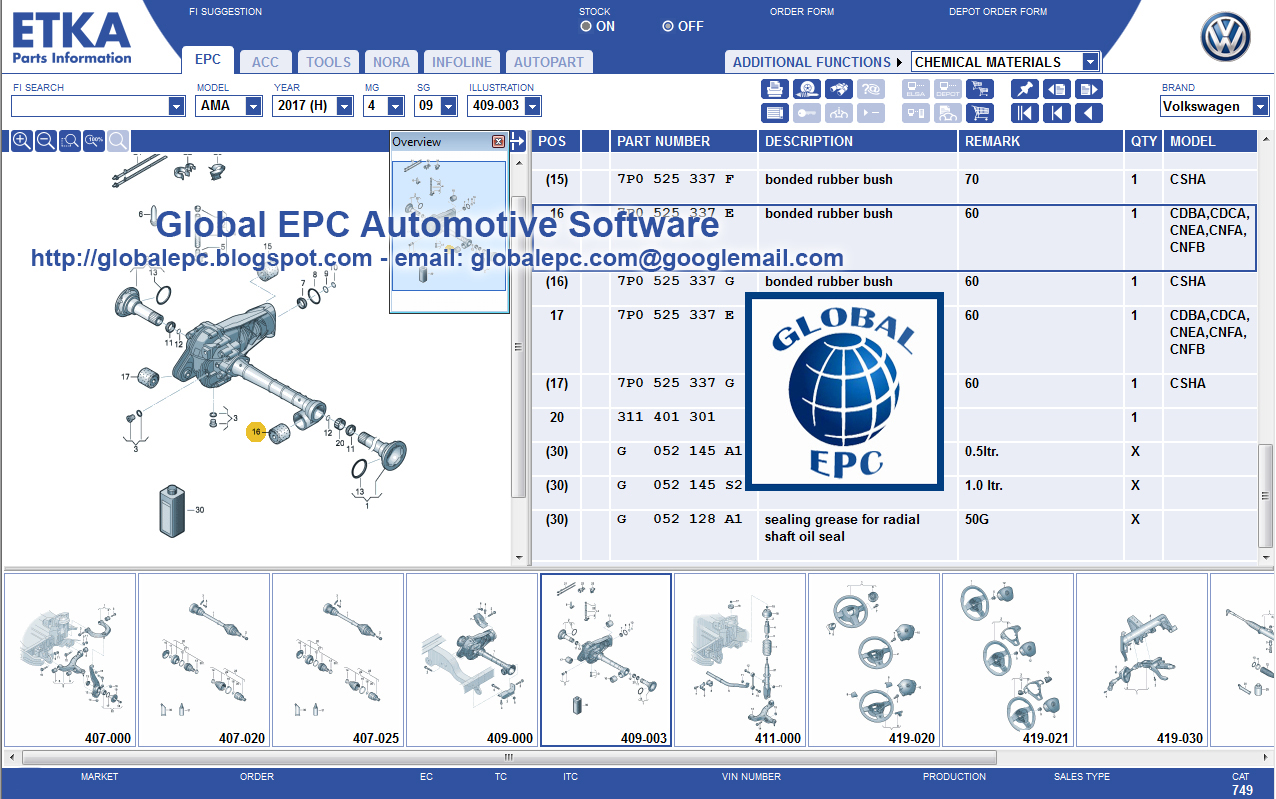Image resolution: width=1276 pixels, height=799 pixels.
Task: Open the MG dropdown showing 4
Action: (x=397, y=106)
